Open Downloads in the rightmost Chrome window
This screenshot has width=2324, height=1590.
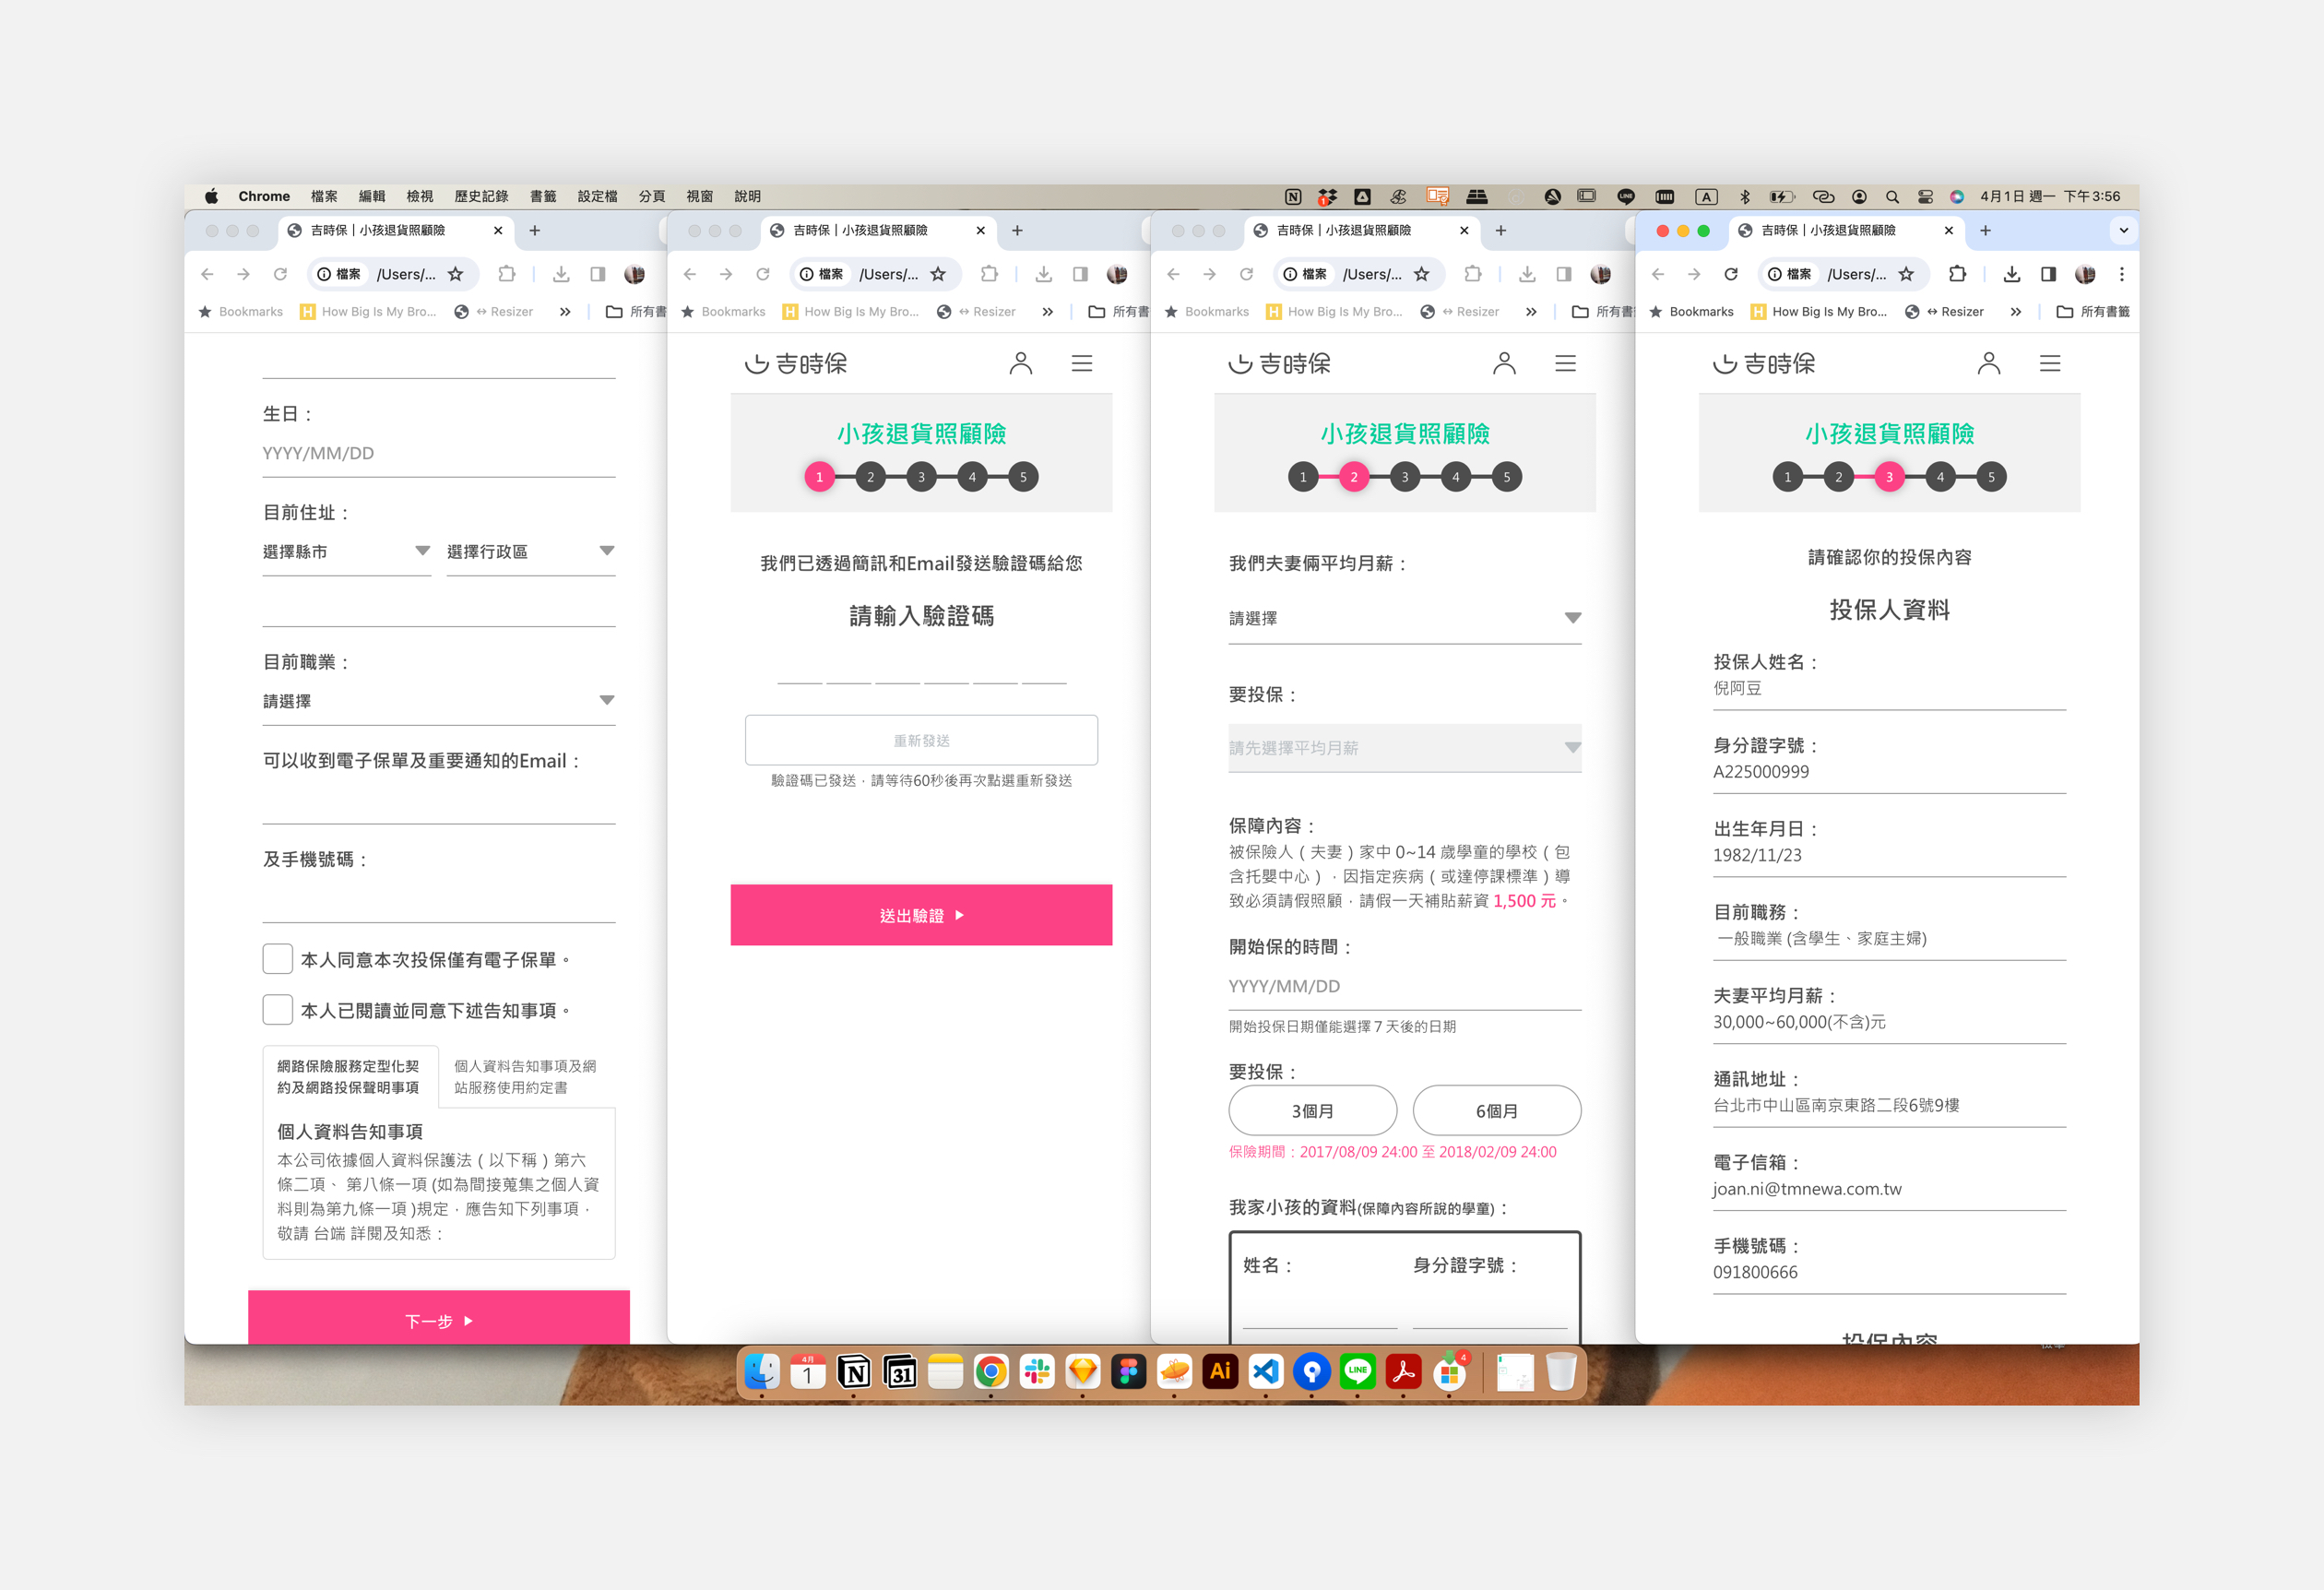pyautogui.click(x=2012, y=274)
